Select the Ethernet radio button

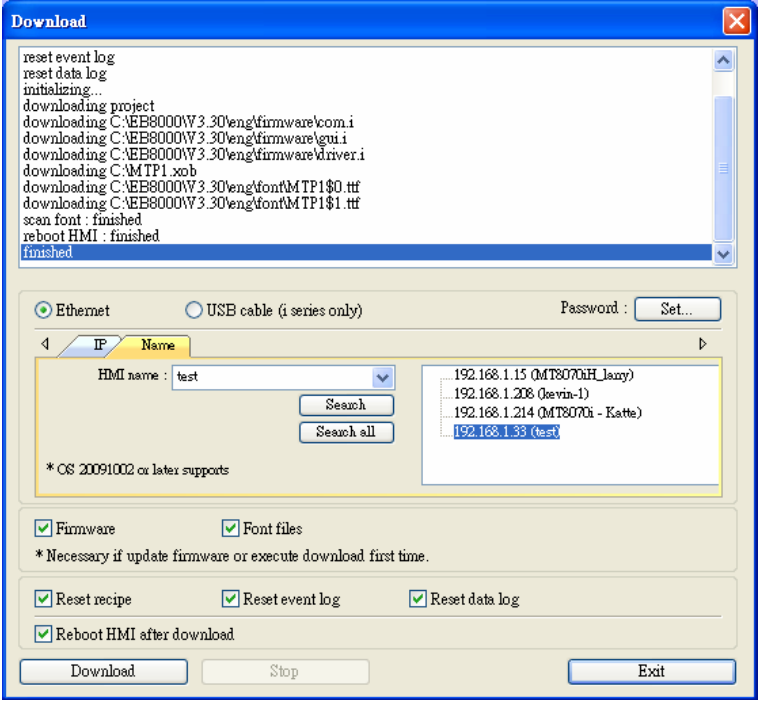(x=43, y=310)
